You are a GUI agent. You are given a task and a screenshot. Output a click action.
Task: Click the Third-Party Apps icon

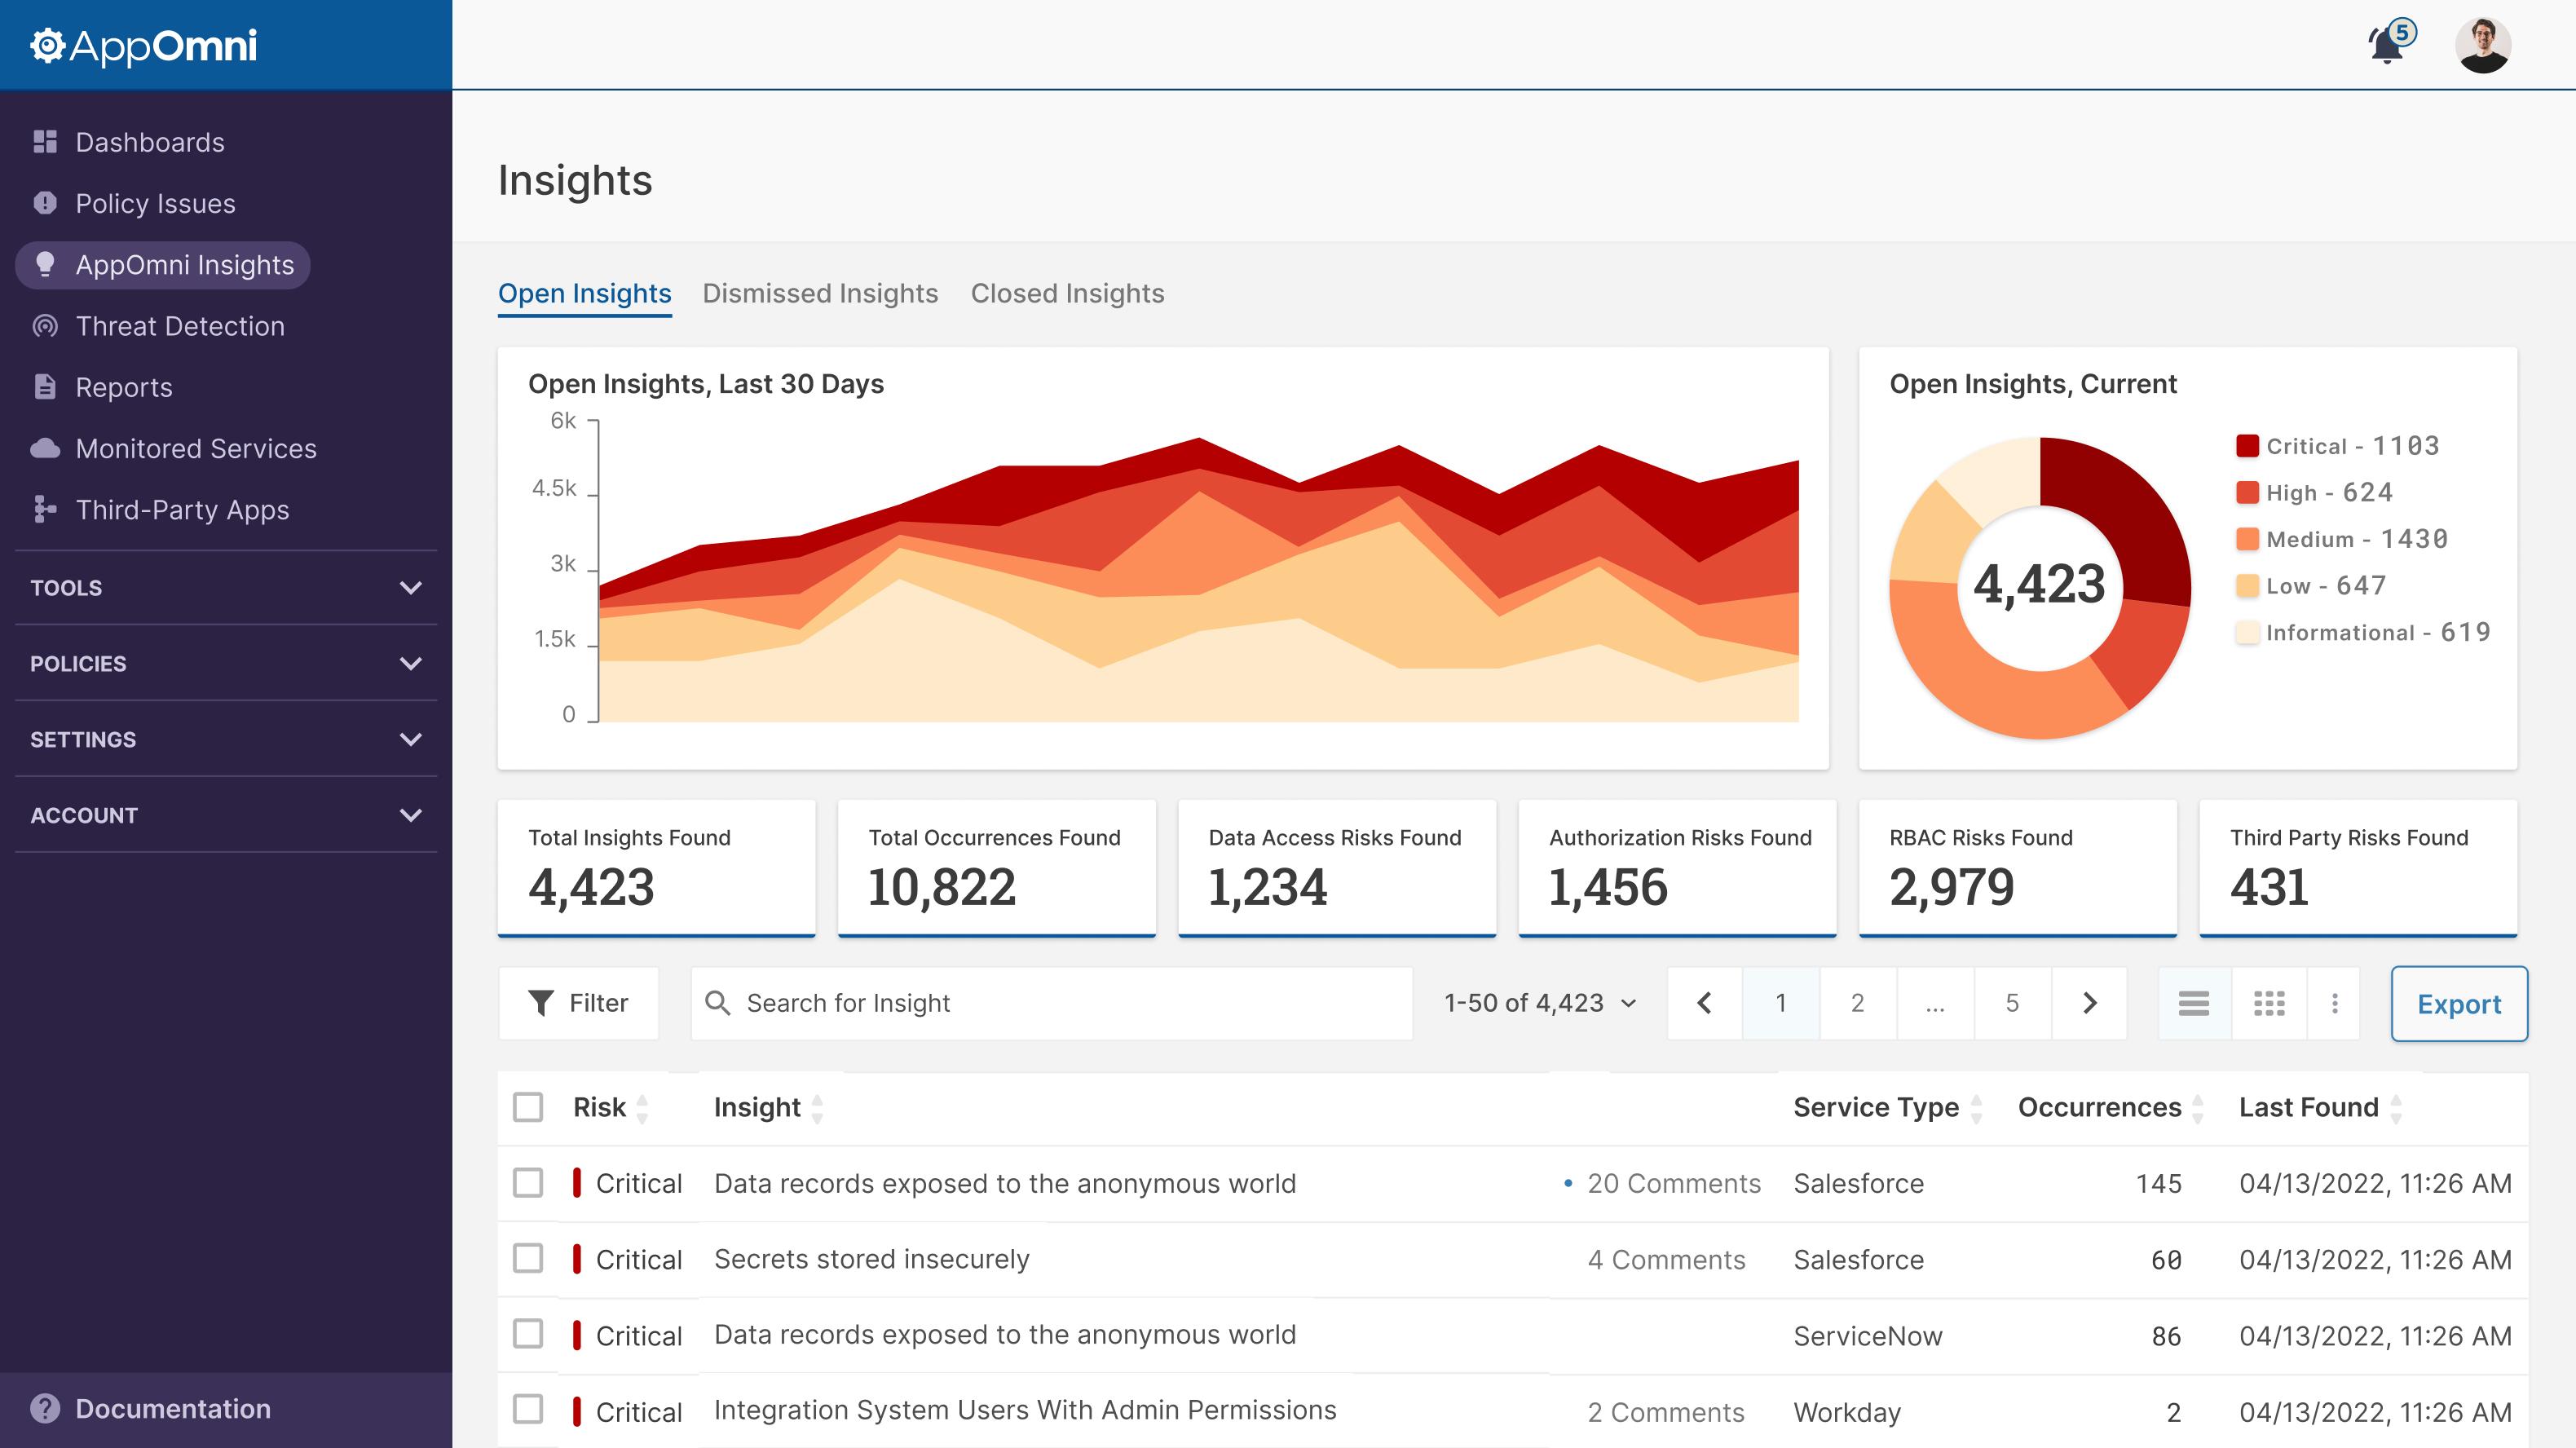click(45, 510)
